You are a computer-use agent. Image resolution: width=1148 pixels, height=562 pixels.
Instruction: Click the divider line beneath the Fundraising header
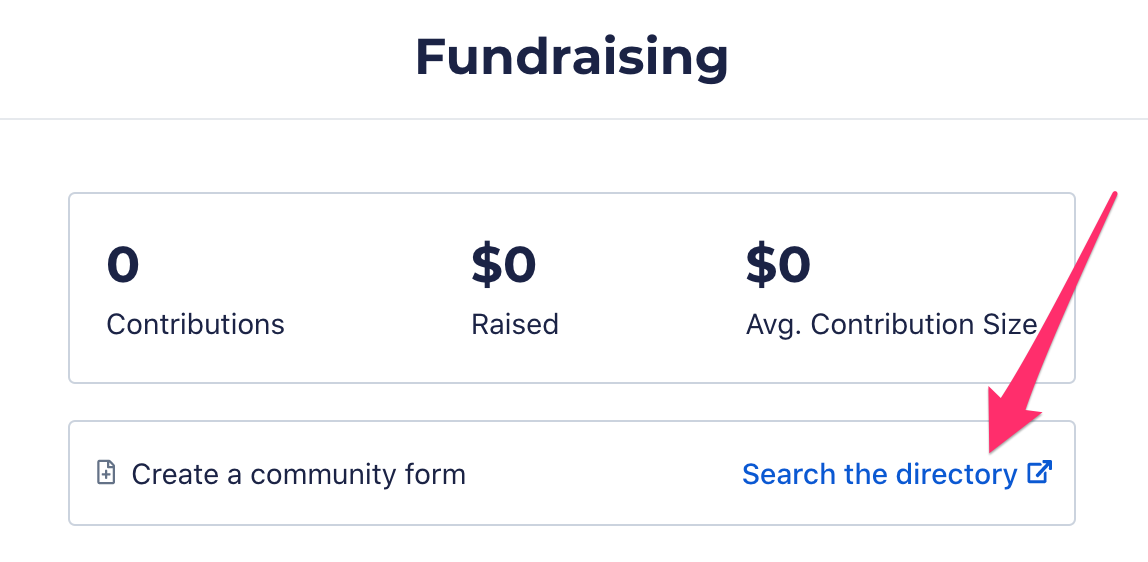pos(574,119)
